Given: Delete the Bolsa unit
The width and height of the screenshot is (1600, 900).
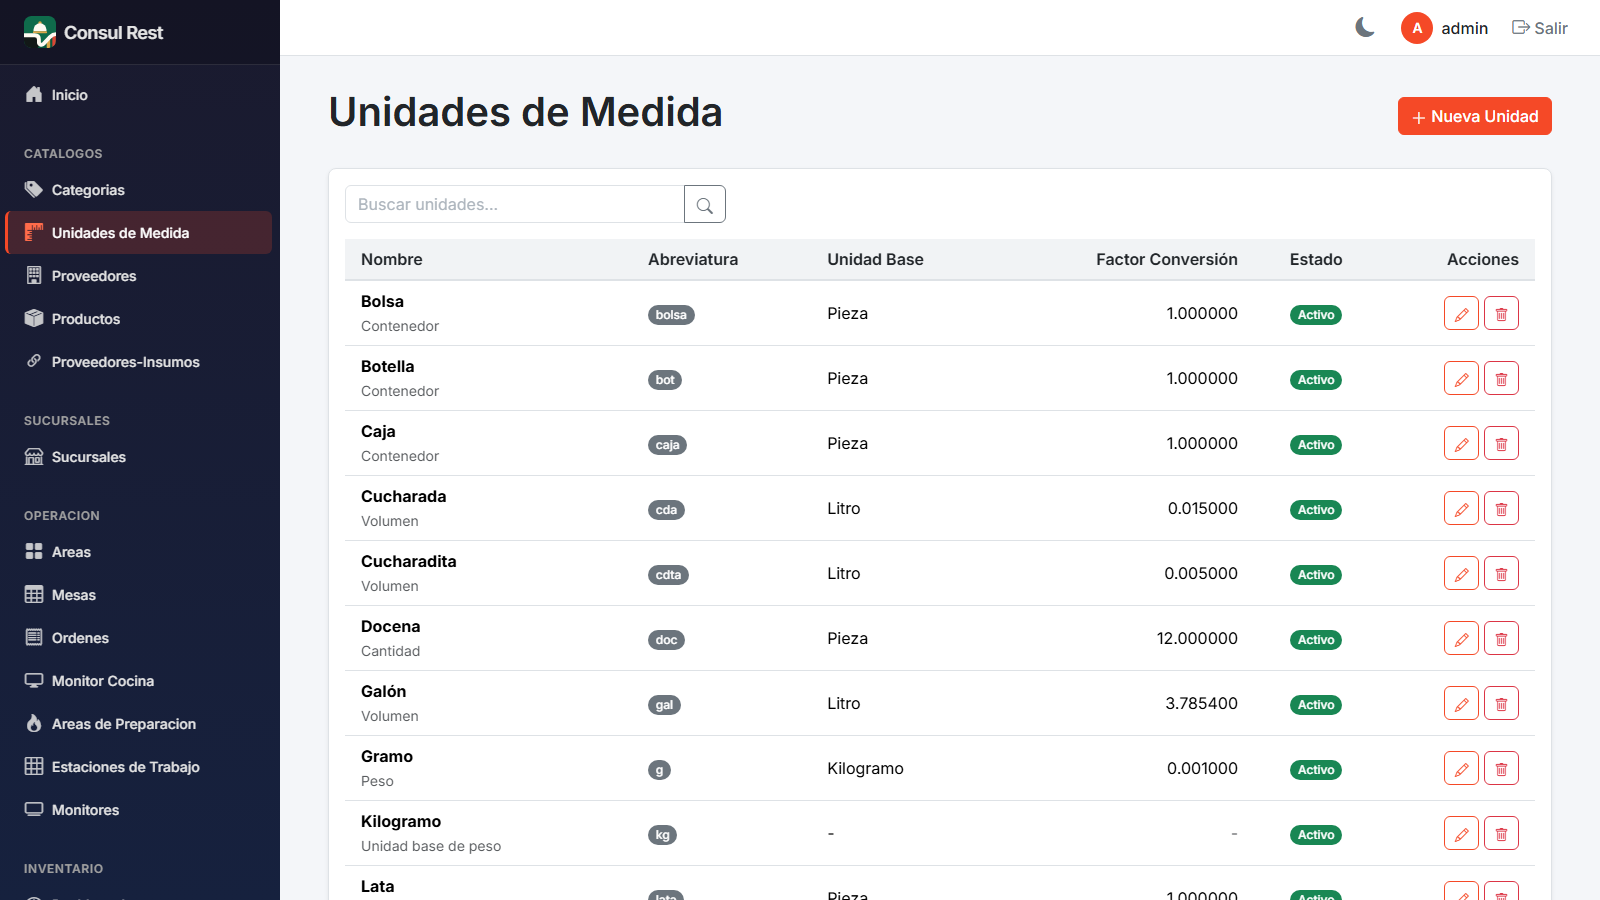Looking at the screenshot, I should 1501,314.
